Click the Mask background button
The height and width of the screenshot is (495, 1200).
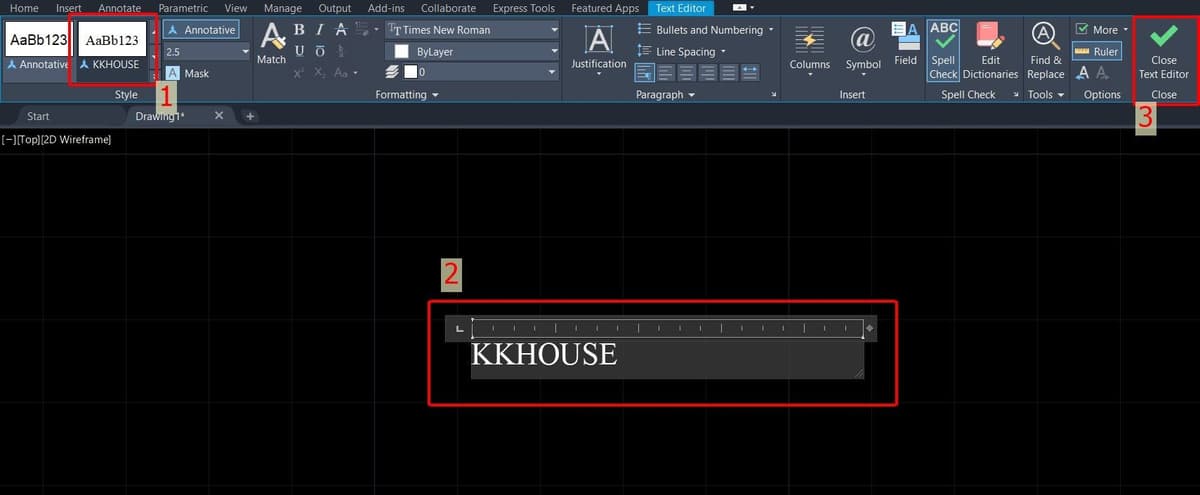coord(188,73)
